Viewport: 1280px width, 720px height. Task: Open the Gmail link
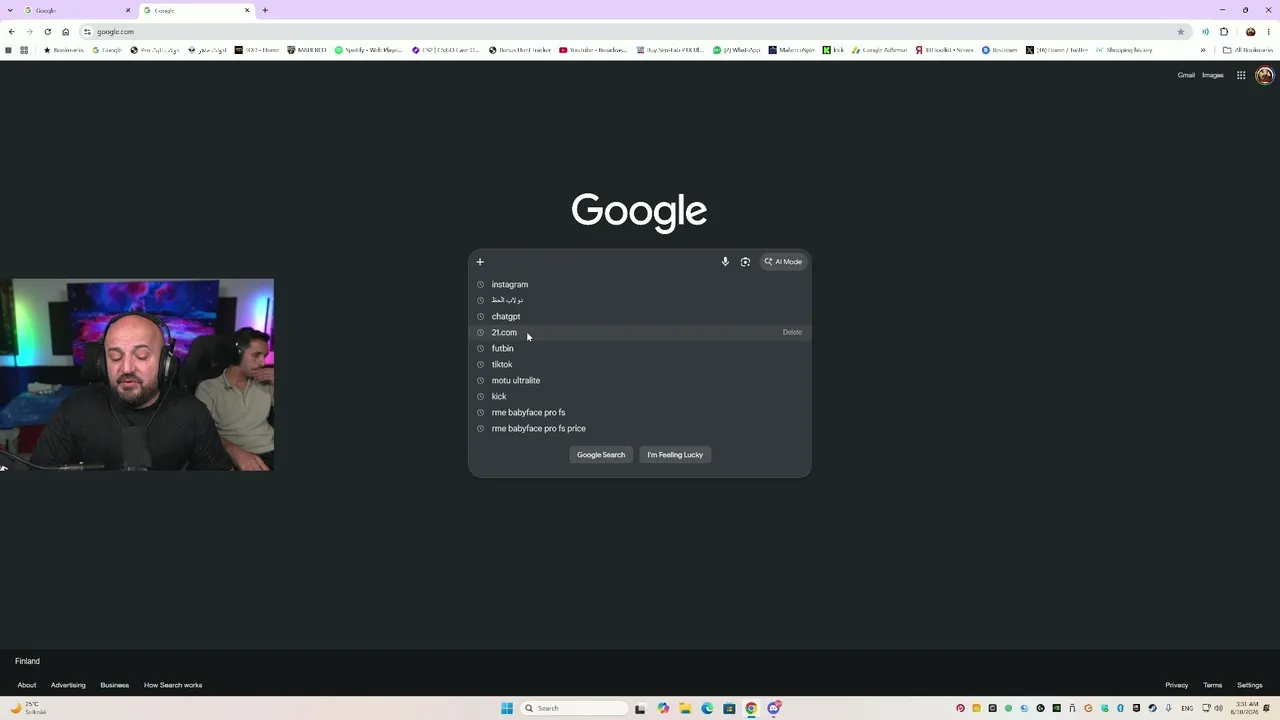(1186, 75)
